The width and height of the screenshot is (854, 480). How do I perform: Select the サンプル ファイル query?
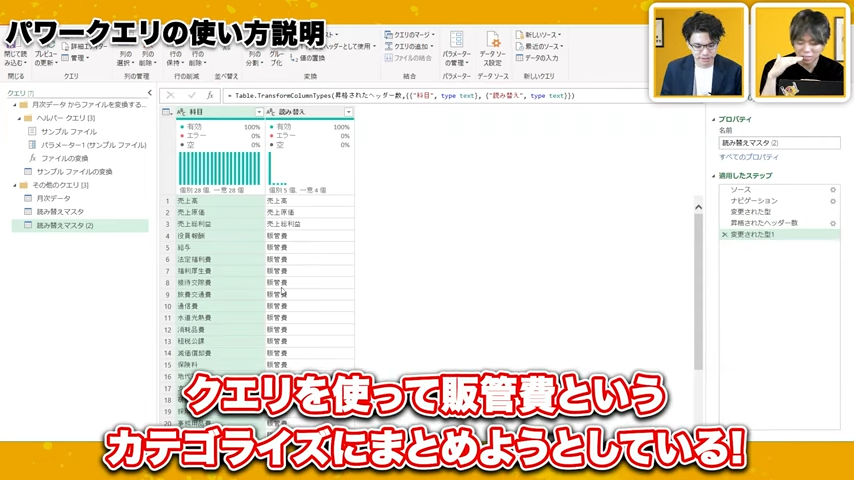pos(69,131)
